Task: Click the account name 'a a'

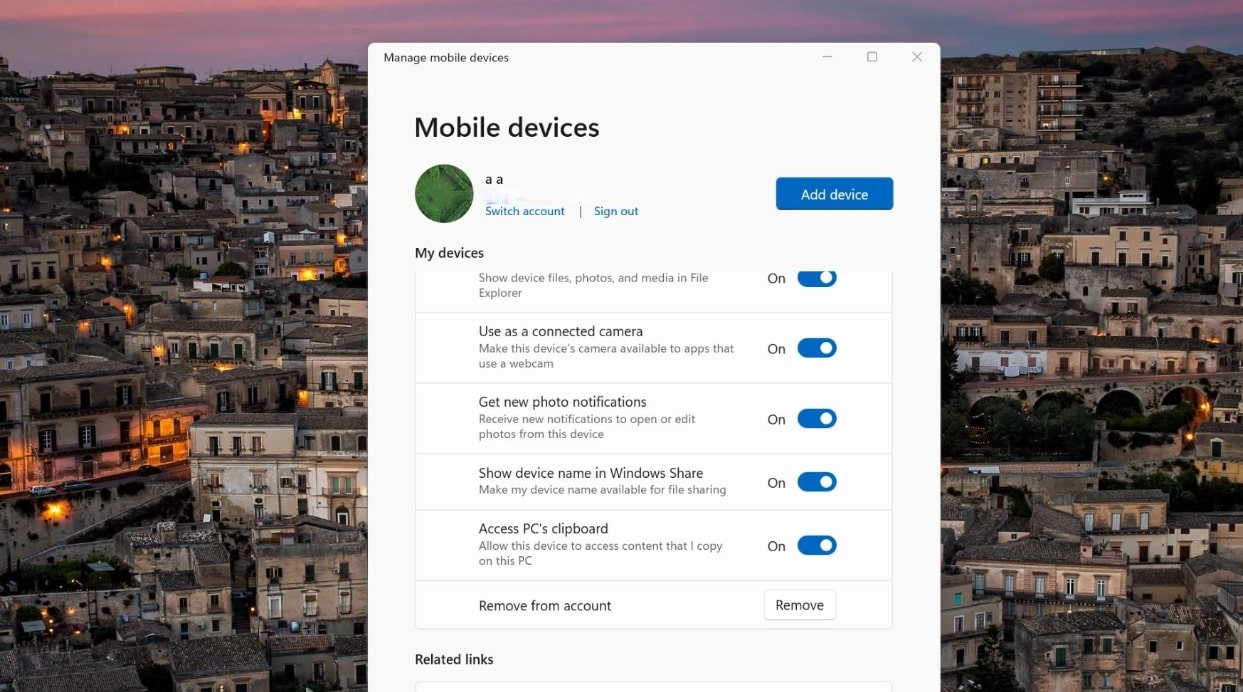Action: click(494, 180)
